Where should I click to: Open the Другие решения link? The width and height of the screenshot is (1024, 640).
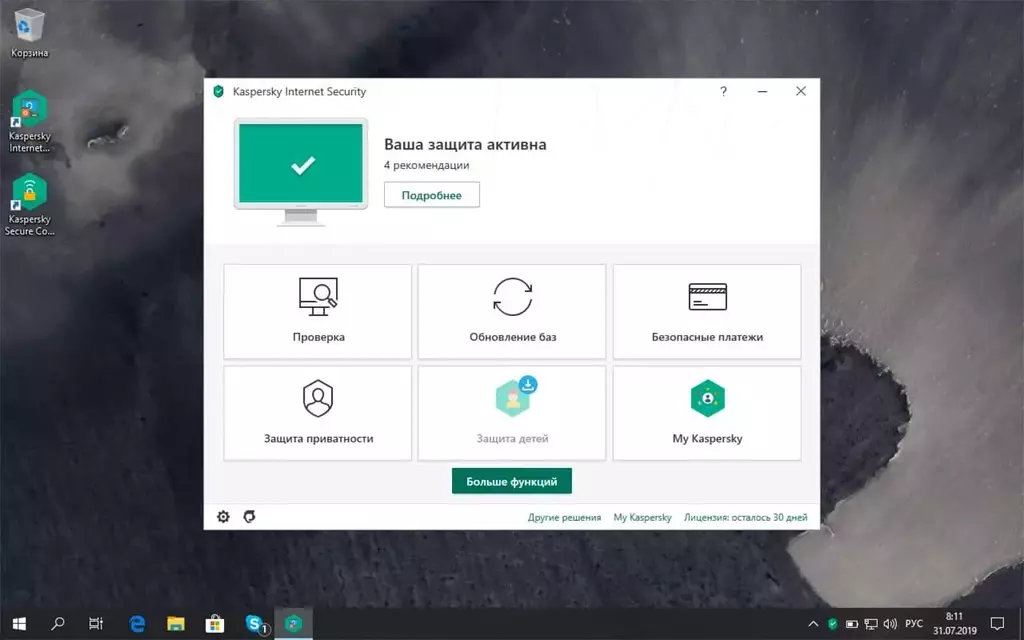(564, 517)
